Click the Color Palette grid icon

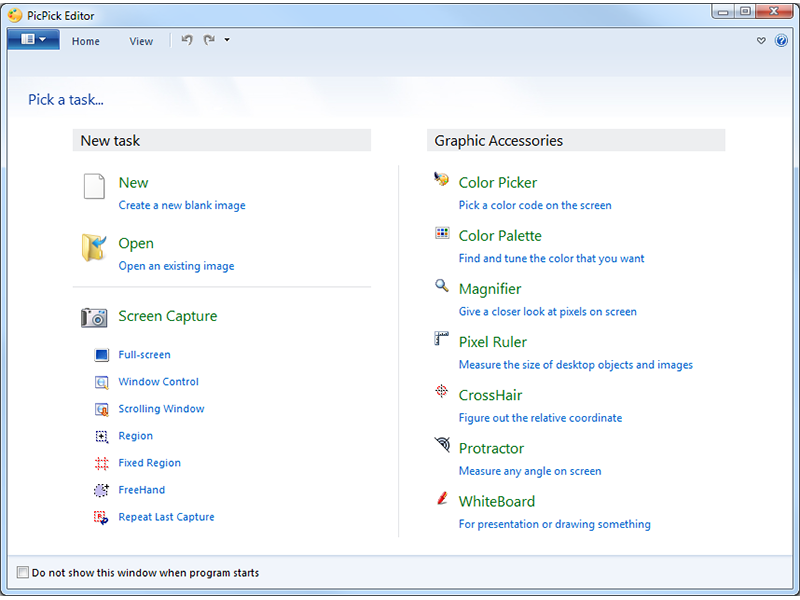[x=442, y=233]
